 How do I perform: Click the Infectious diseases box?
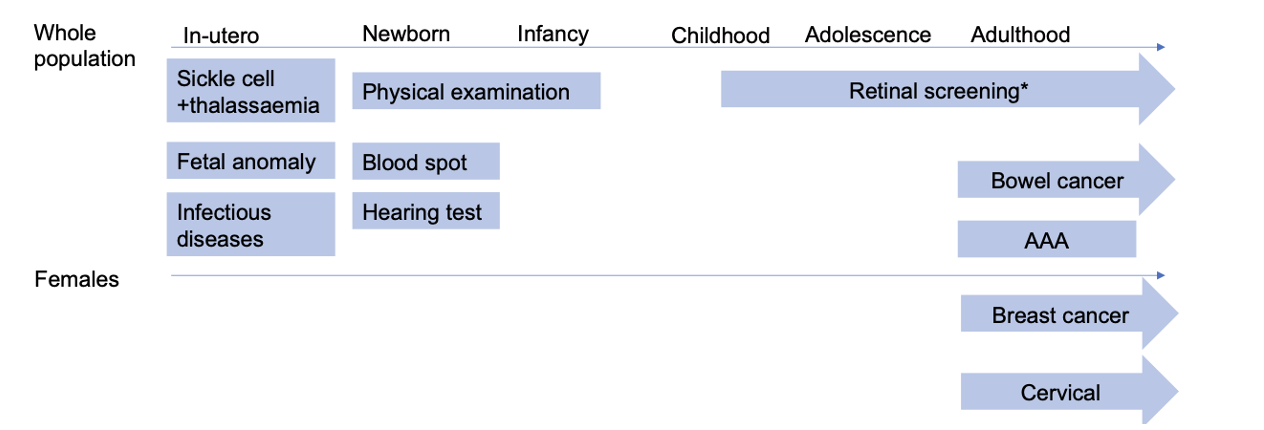click(x=250, y=225)
